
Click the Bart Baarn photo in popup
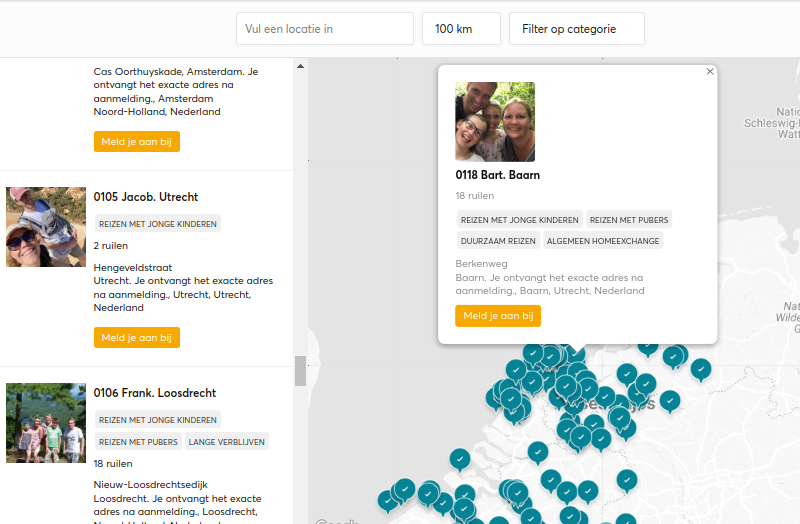click(x=495, y=122)
